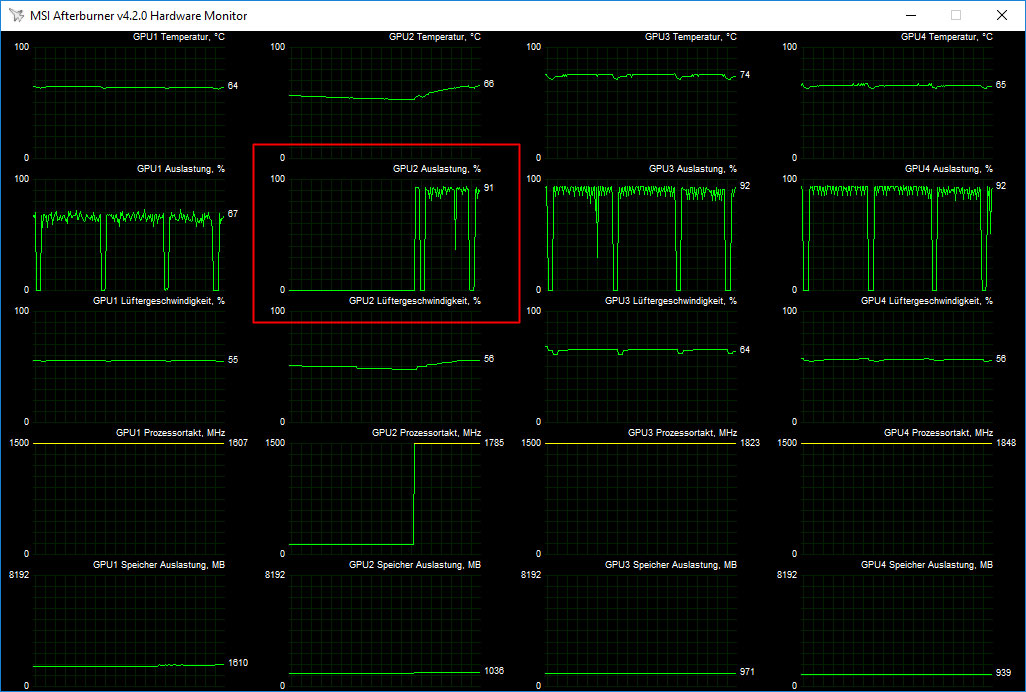Click GPU2 core clock value 1785
This screenshot has width=1026, height=692.
[493, 443]
